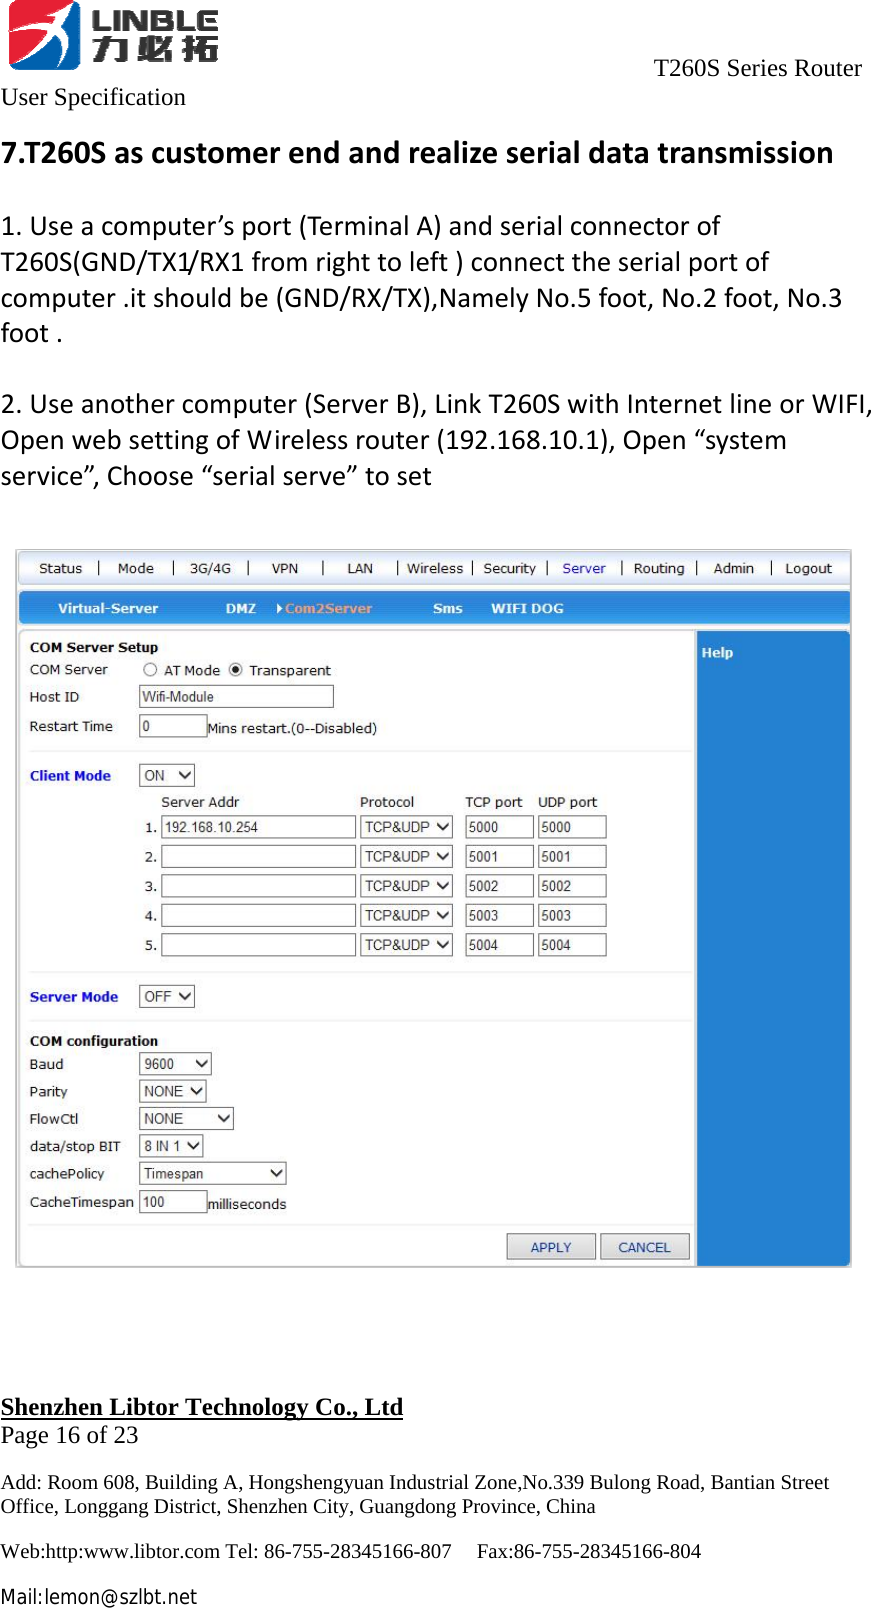This screenshot has width=871, height=1608.
Task: Click the empty Server Addr 3 field
Action: (x=259, y=886)
